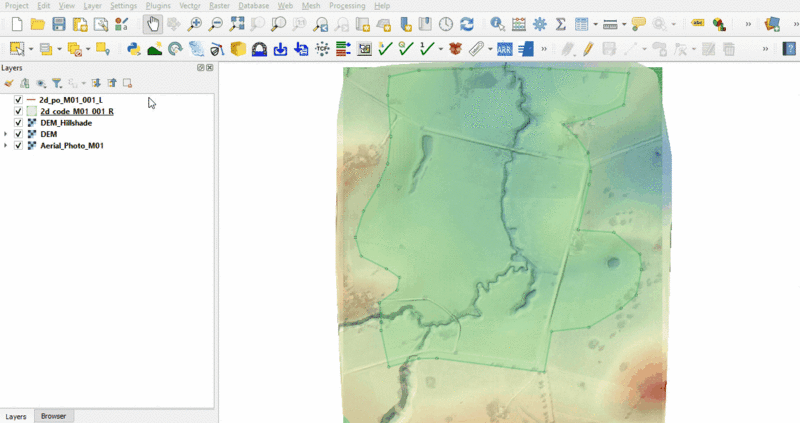800x423 pixels.
Task: Expand the DEM layer tree
Action: 6,134
